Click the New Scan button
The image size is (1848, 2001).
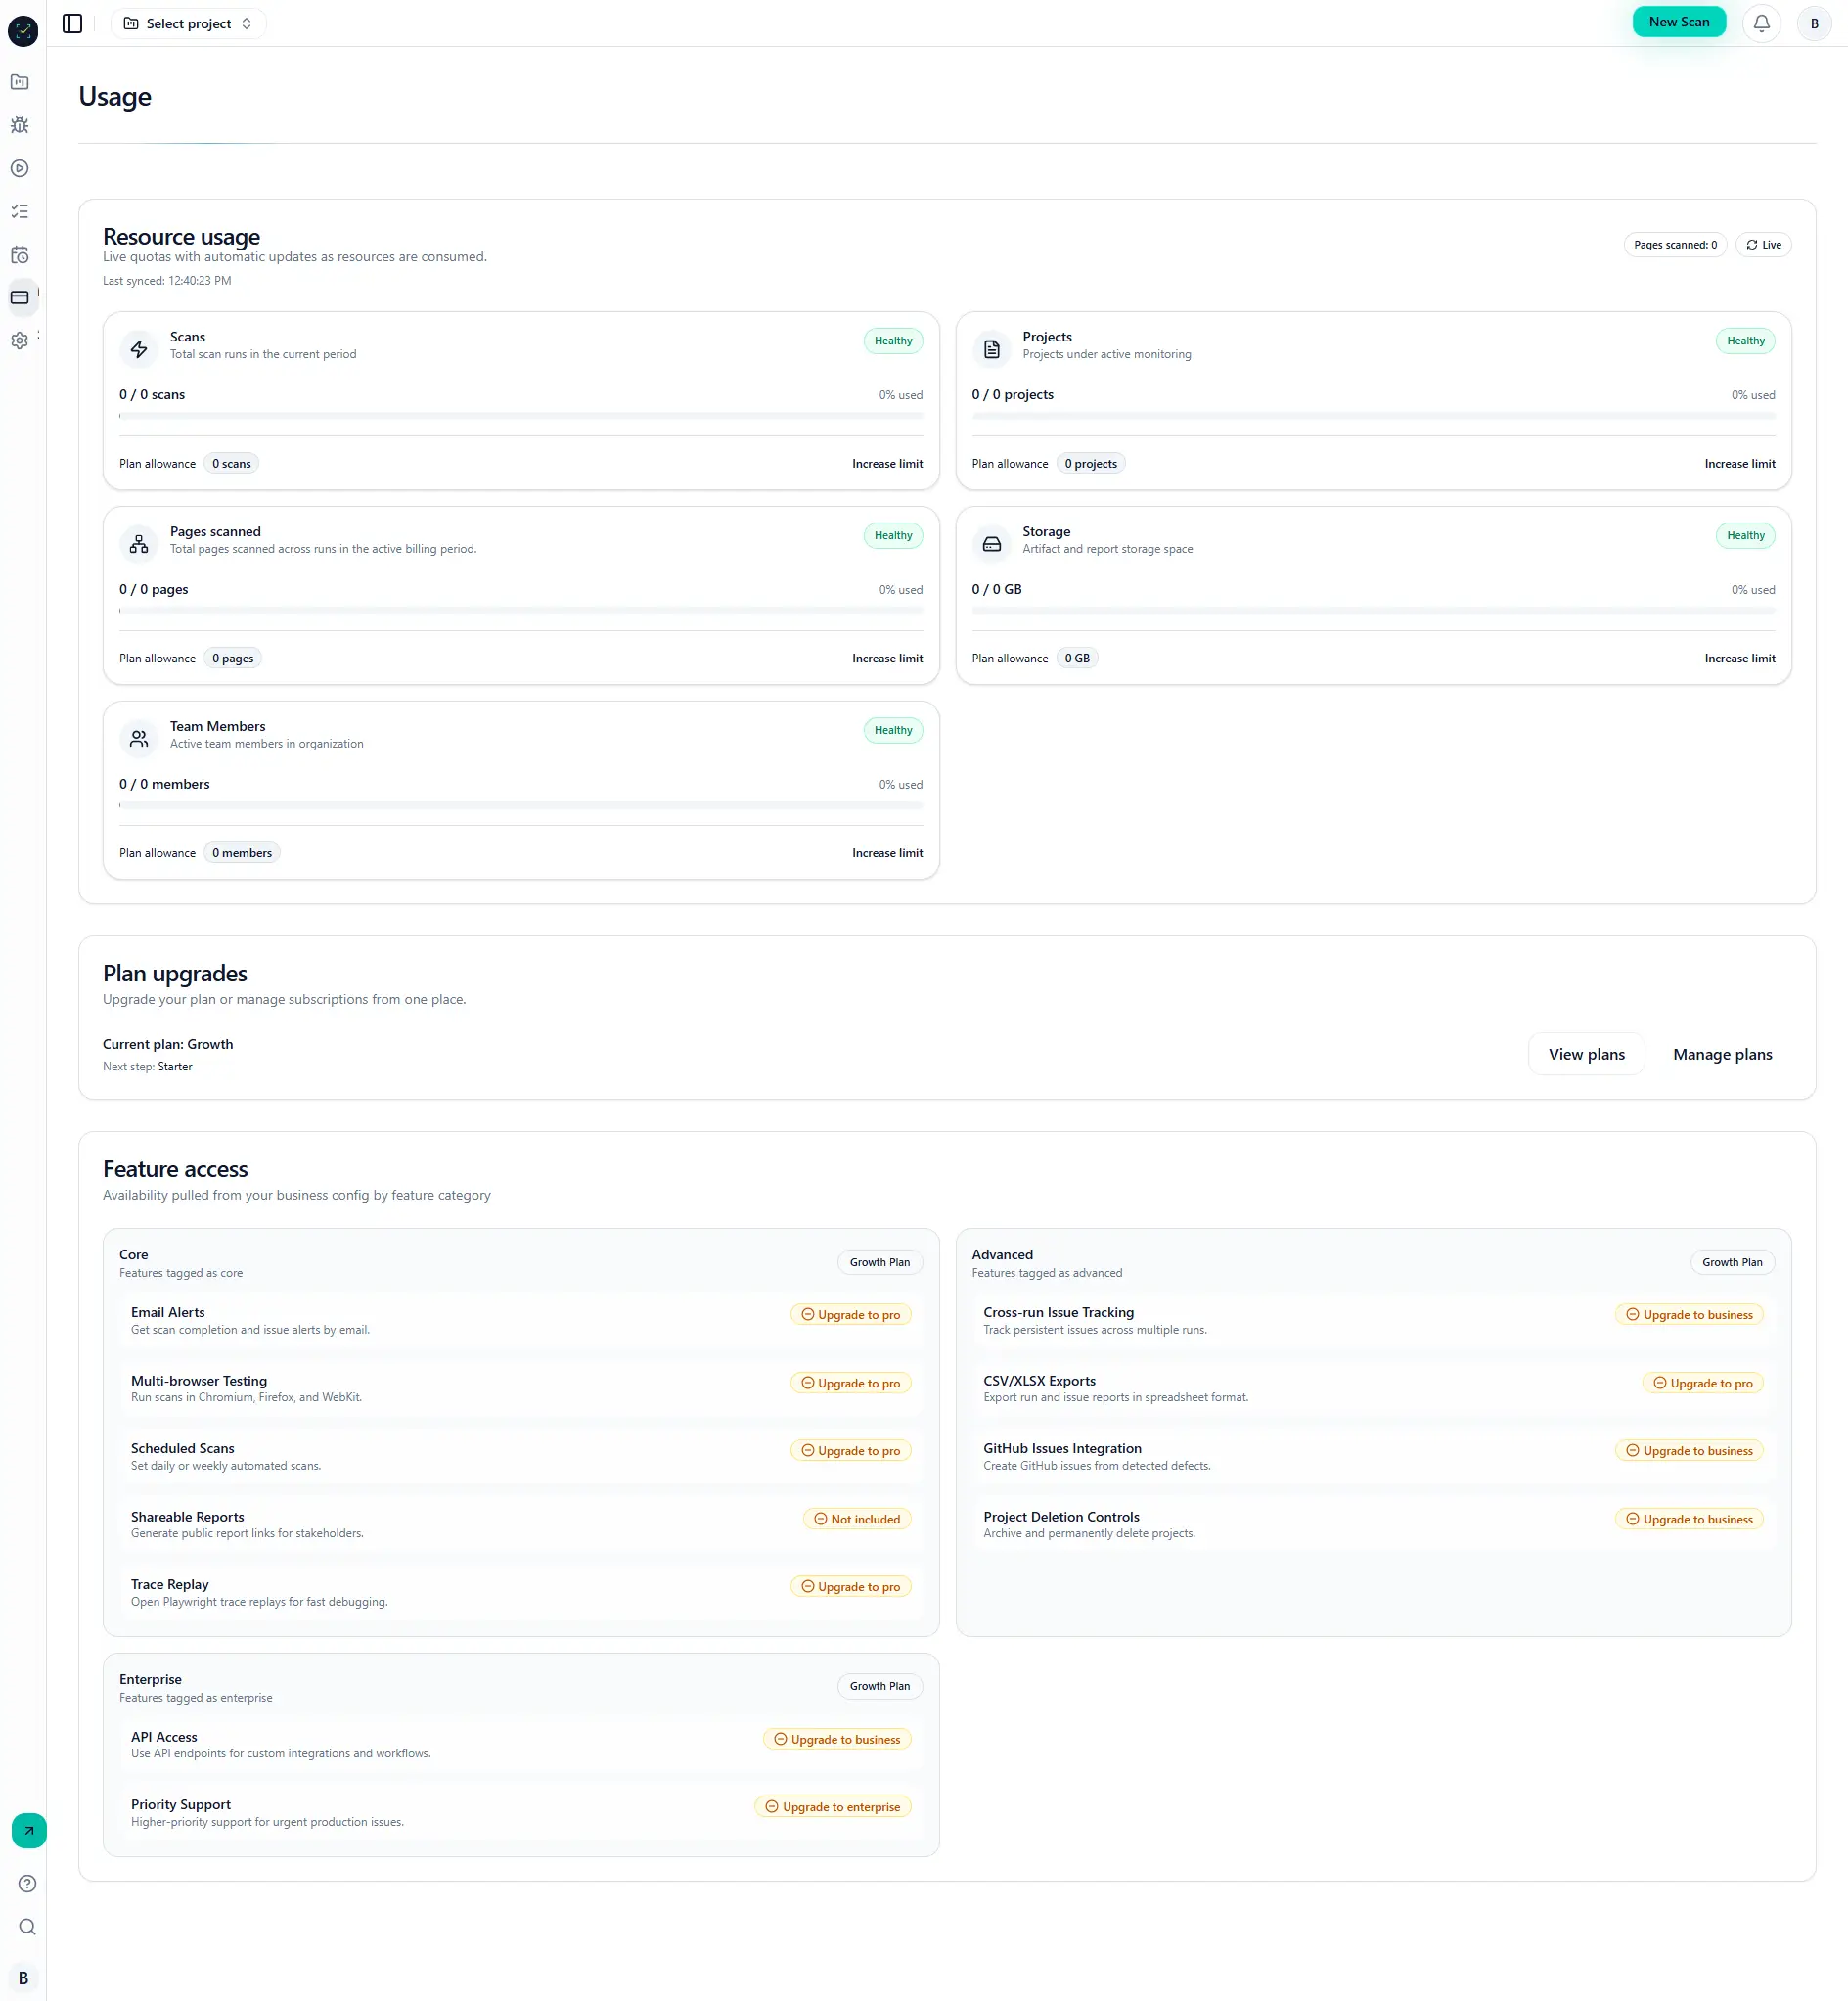[x=1679, y=21]
